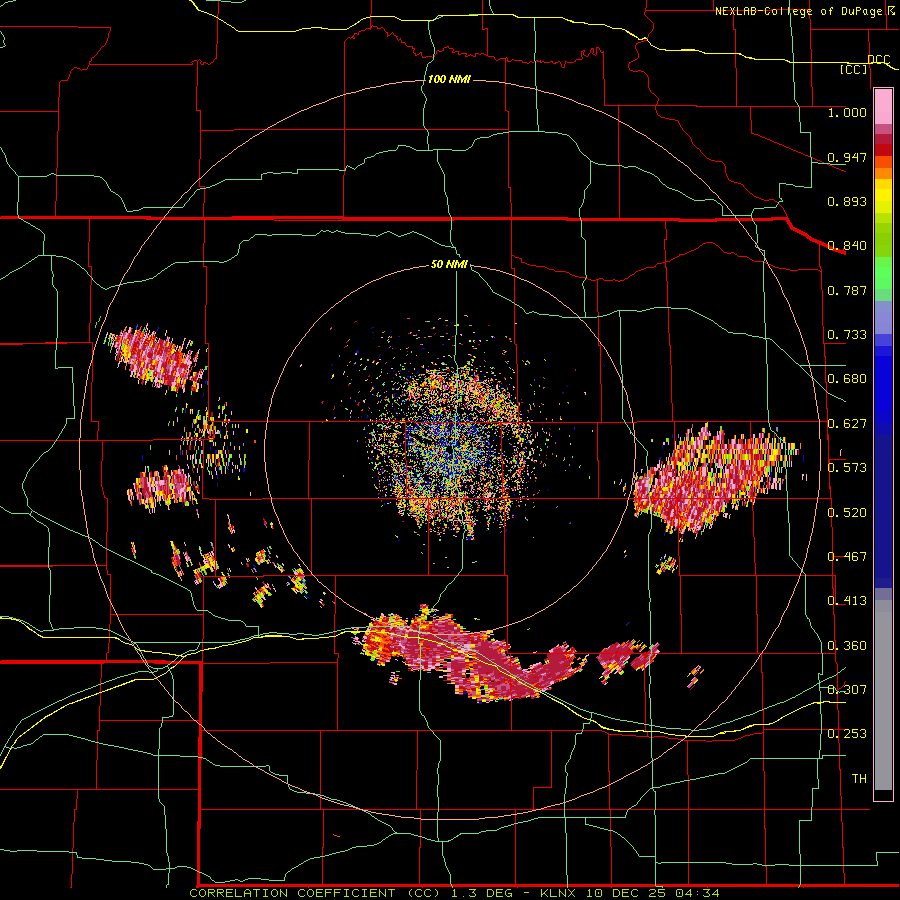
Task: Click the 0.253 legend value
Action: 847,734
